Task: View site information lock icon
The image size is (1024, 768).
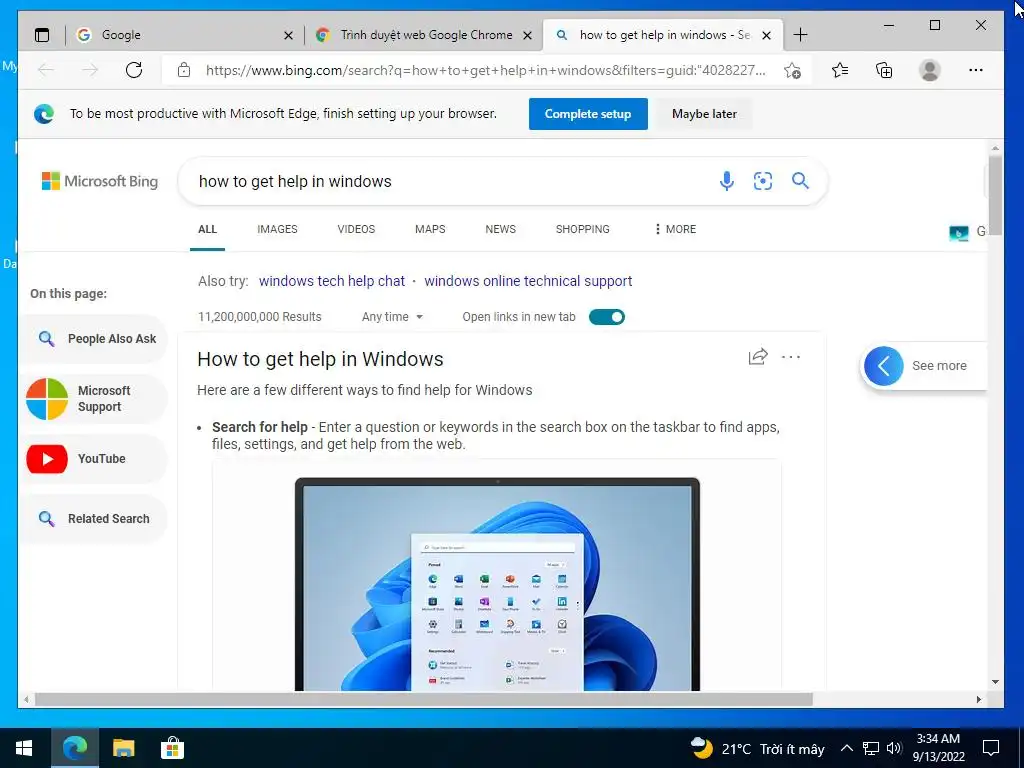Action: pyautogui.click(x=184, y=70)
